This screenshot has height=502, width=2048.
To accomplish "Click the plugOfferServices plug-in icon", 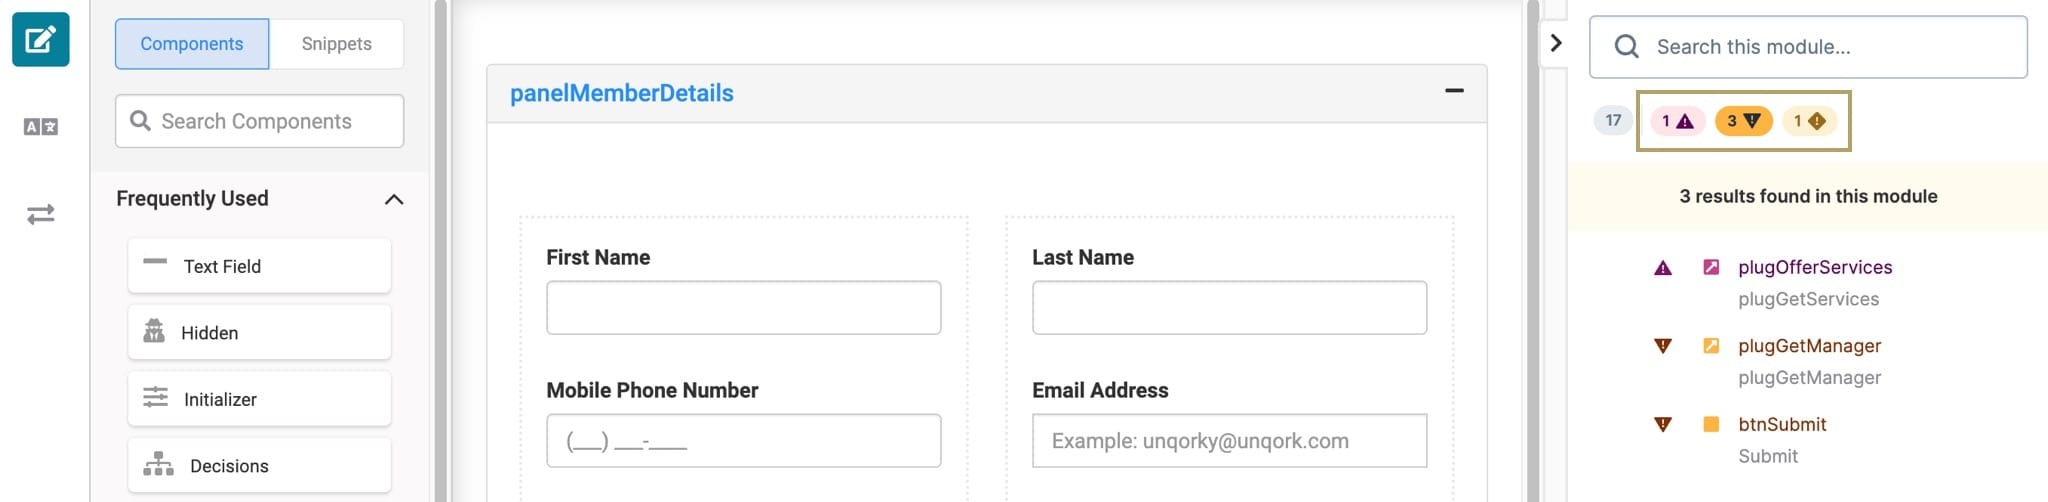I will click(x=1711, y=267).
